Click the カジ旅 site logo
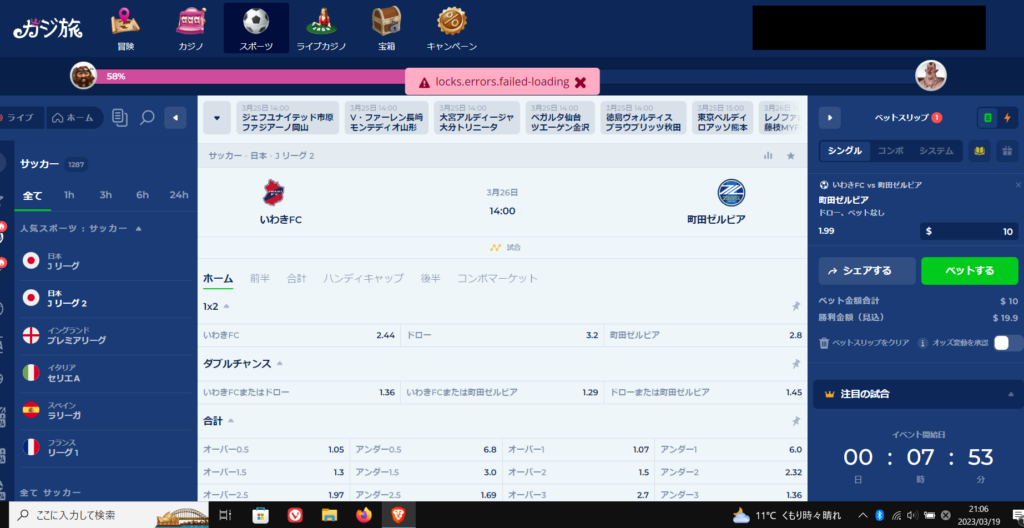 pos(48,27)
